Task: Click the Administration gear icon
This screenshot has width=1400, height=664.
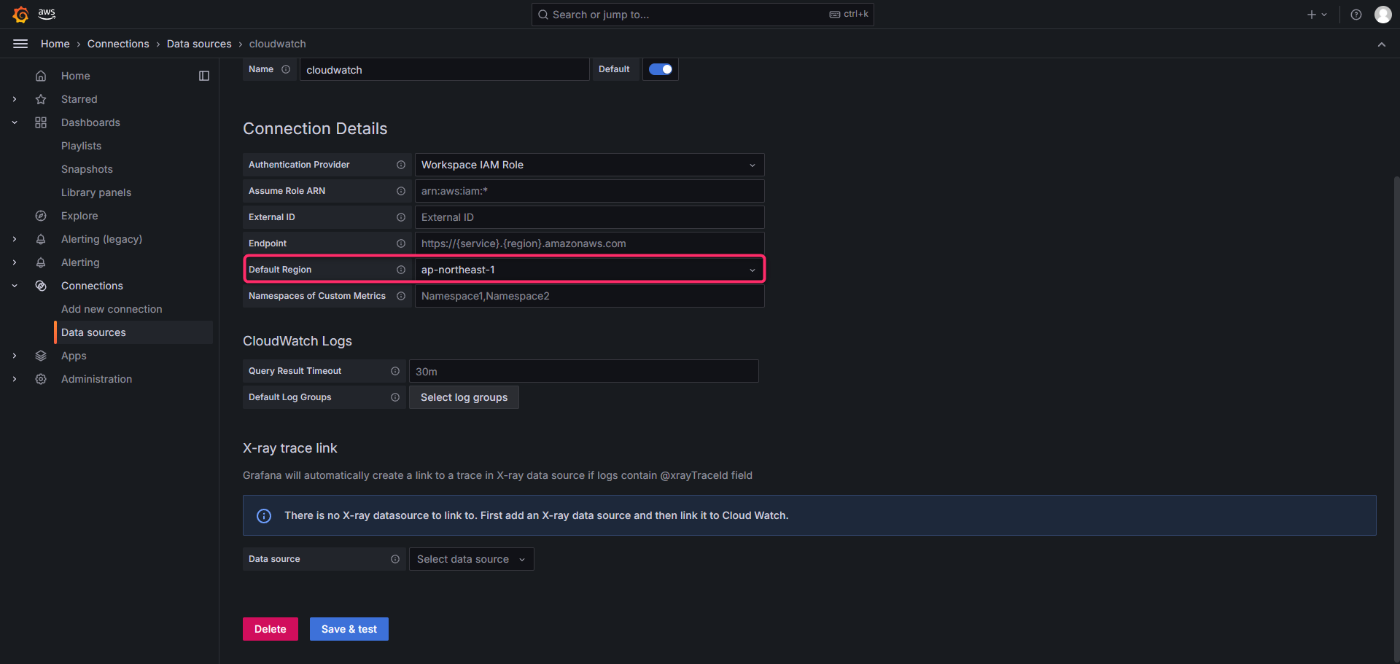Action: [41, 379]
